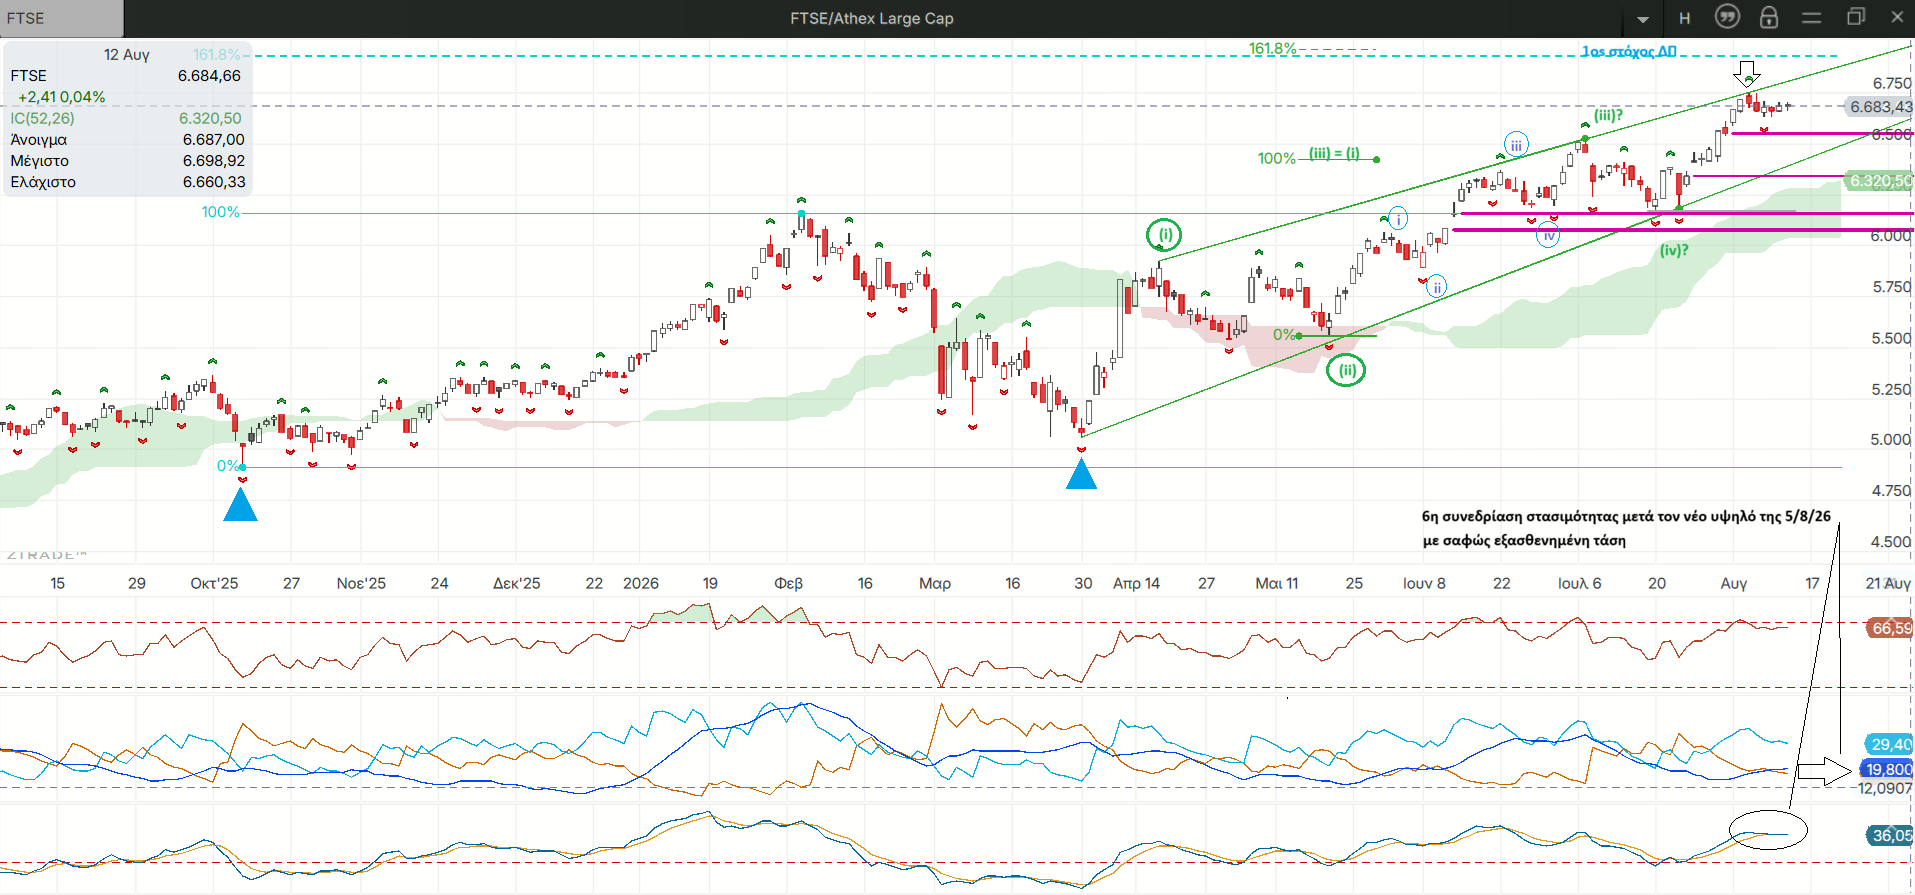
Task: Select the green circled (ii) wave label
Action: (x=1346, y=370)
